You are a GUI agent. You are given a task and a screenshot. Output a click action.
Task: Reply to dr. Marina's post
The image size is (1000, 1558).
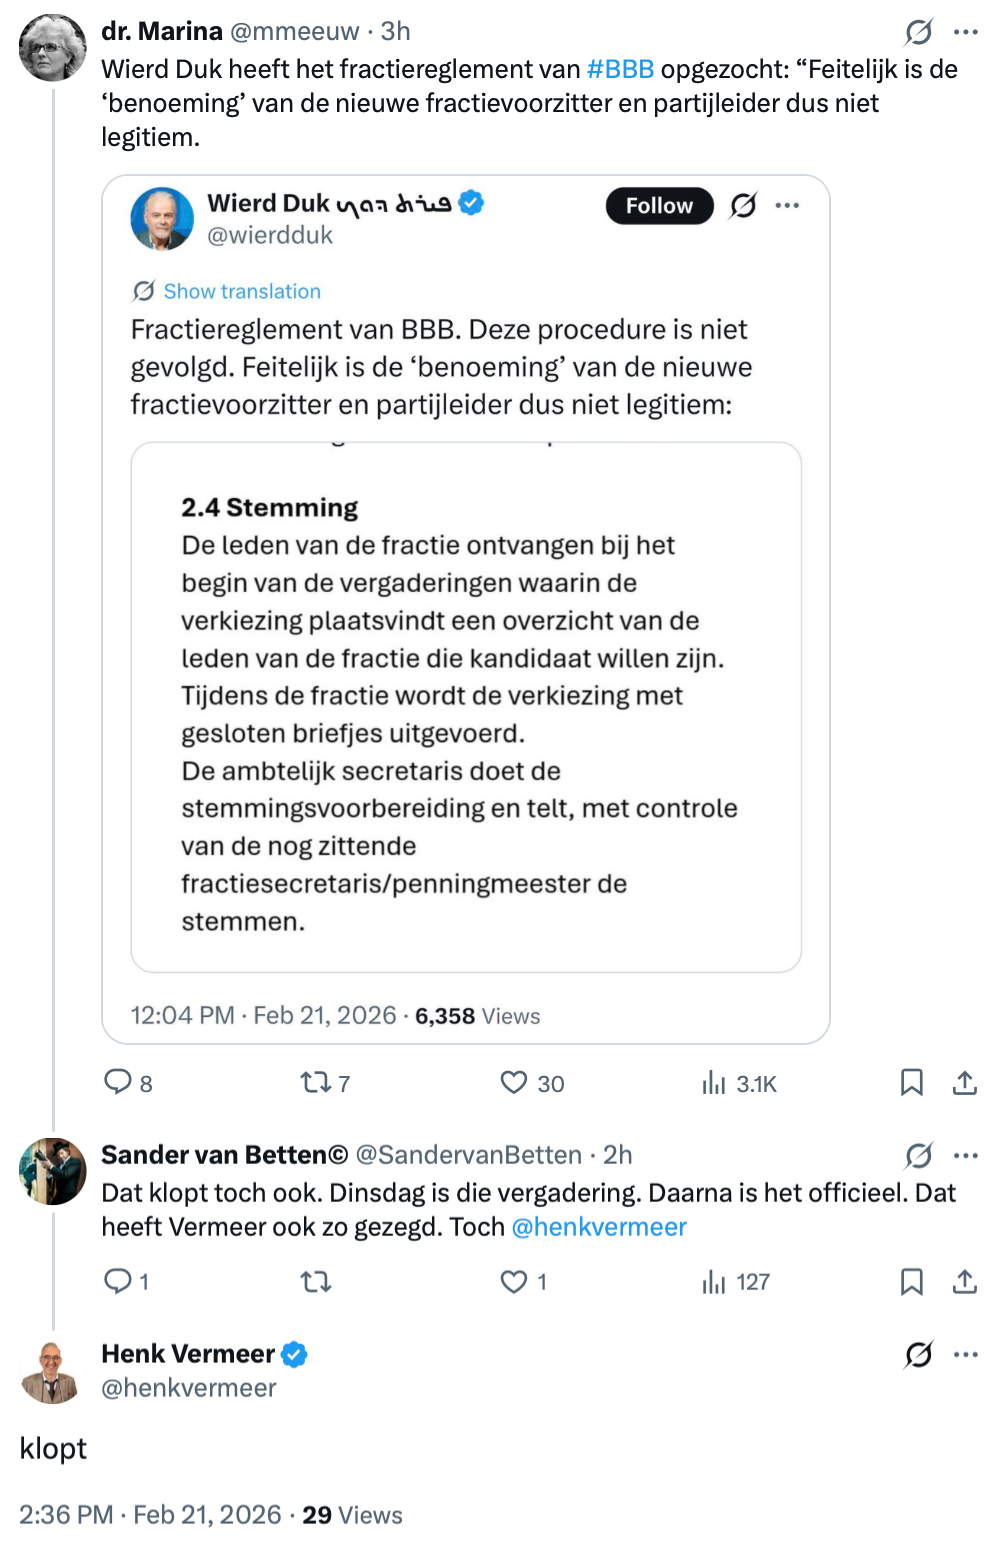click(x=118, y=1082)
